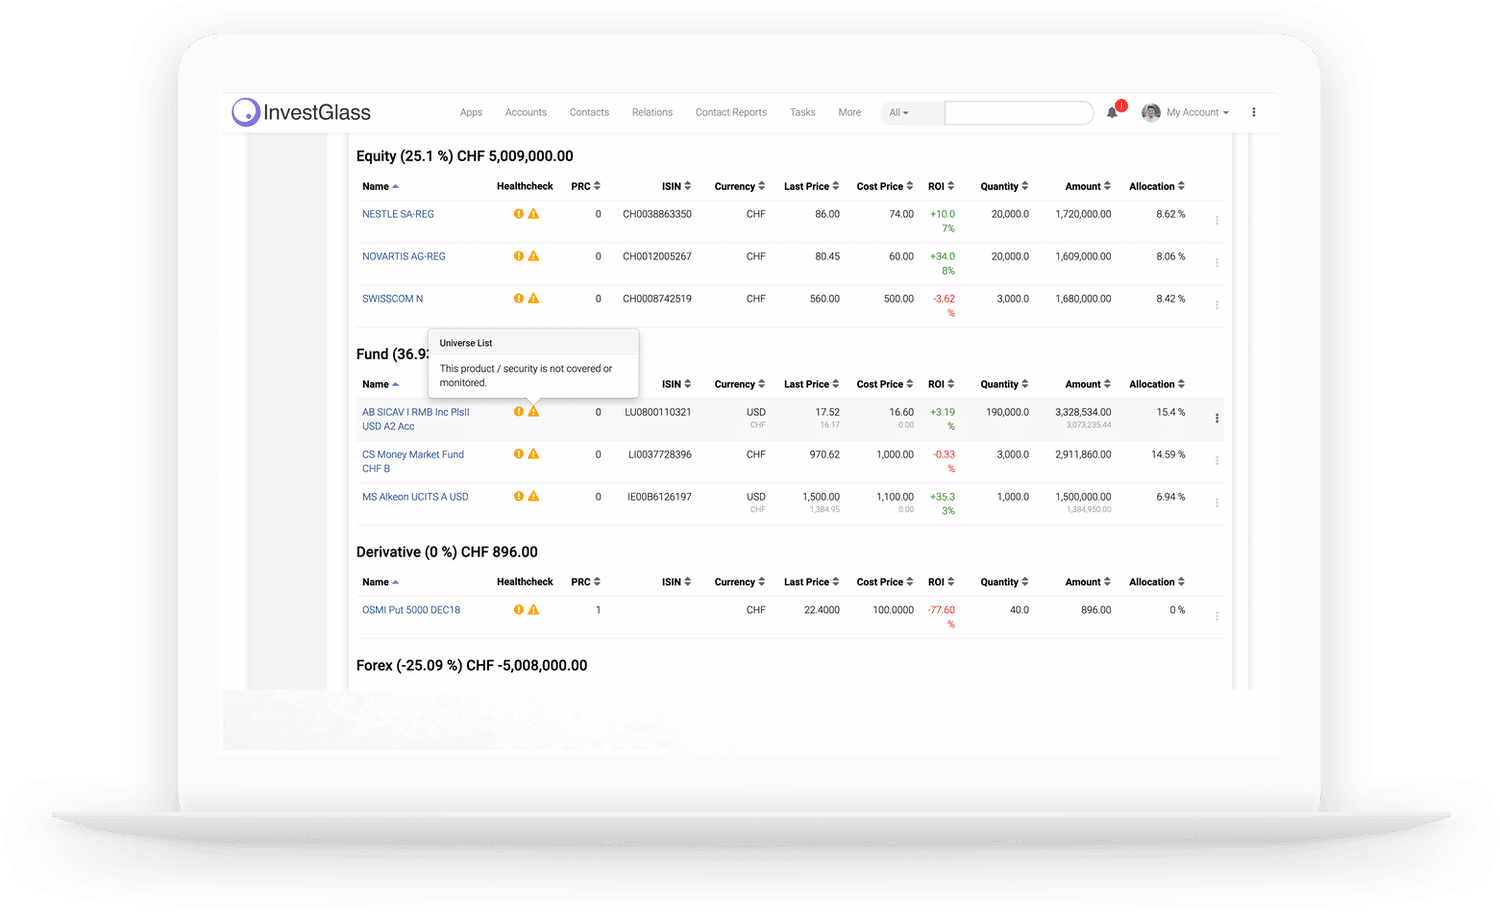Click the Derivative section heading

[x=447, y=552]
